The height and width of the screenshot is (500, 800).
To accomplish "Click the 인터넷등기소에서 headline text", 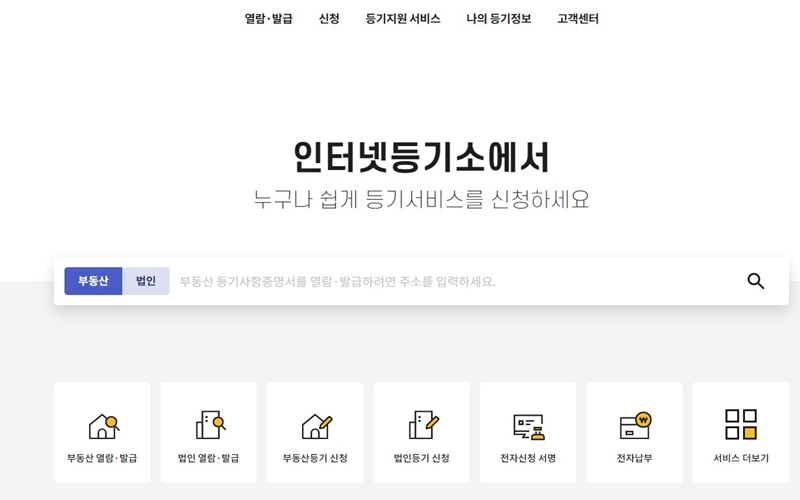I will point(421,157).
